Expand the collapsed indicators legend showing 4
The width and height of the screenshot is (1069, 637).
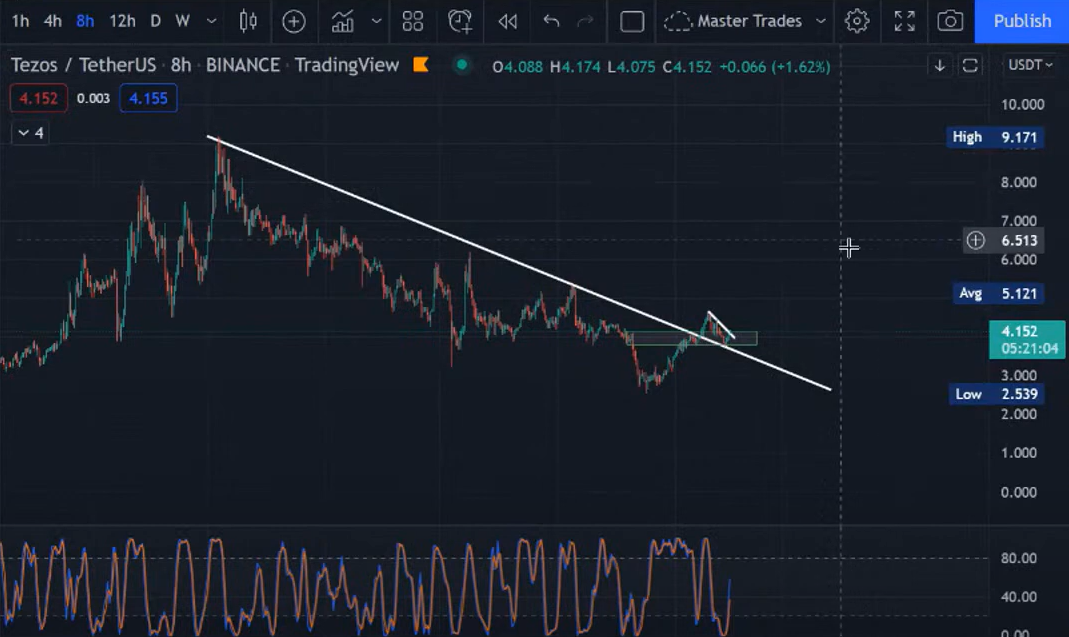[30, 133]
